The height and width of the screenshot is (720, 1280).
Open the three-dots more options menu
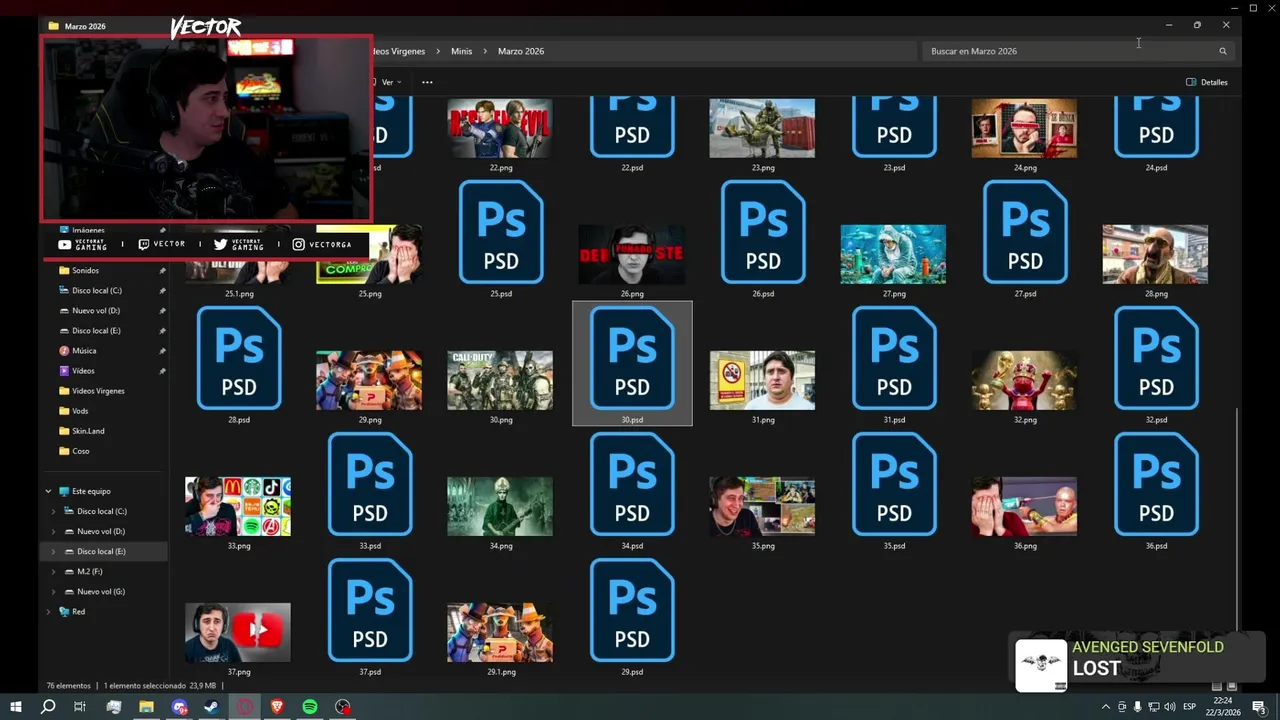pyautogui.click(x=427, y=82)
